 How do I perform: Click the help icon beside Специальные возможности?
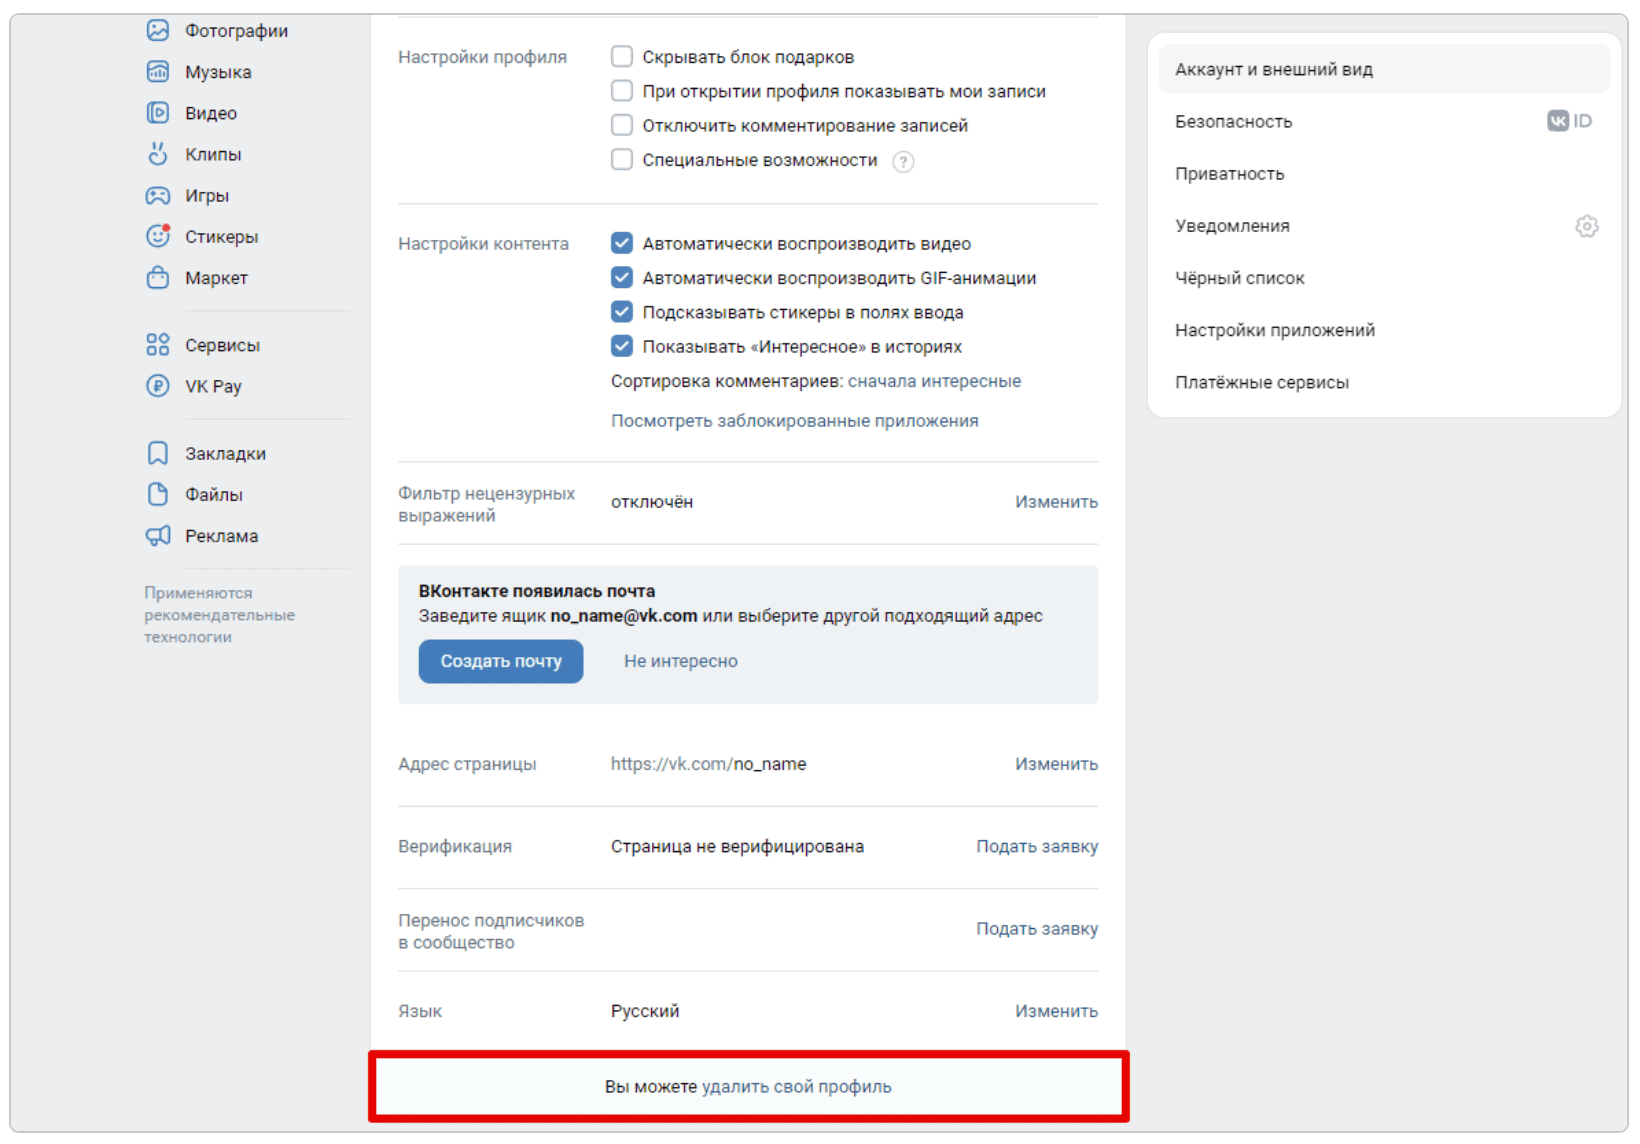pos(903,161)
